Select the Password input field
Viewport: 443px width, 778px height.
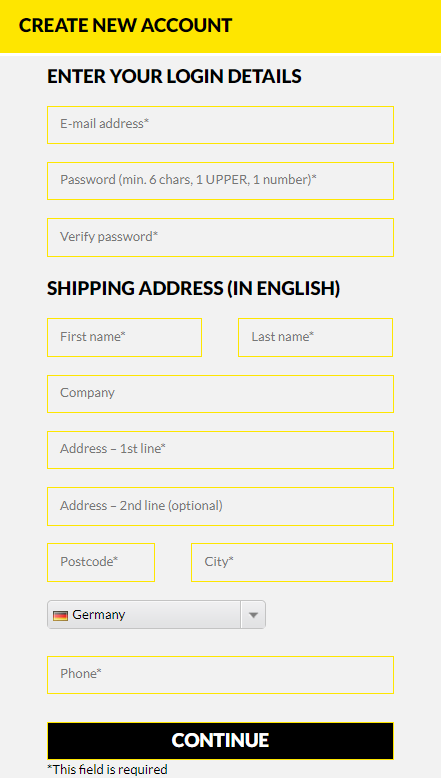click(221, 181)
